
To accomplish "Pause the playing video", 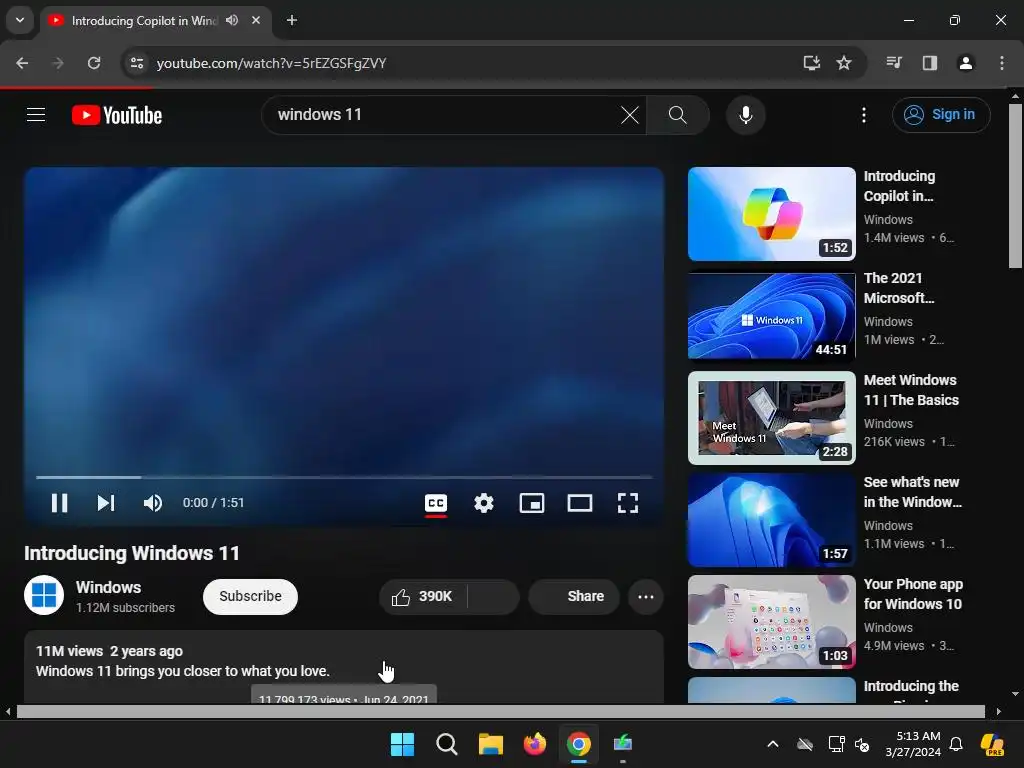I will (59, 503).
